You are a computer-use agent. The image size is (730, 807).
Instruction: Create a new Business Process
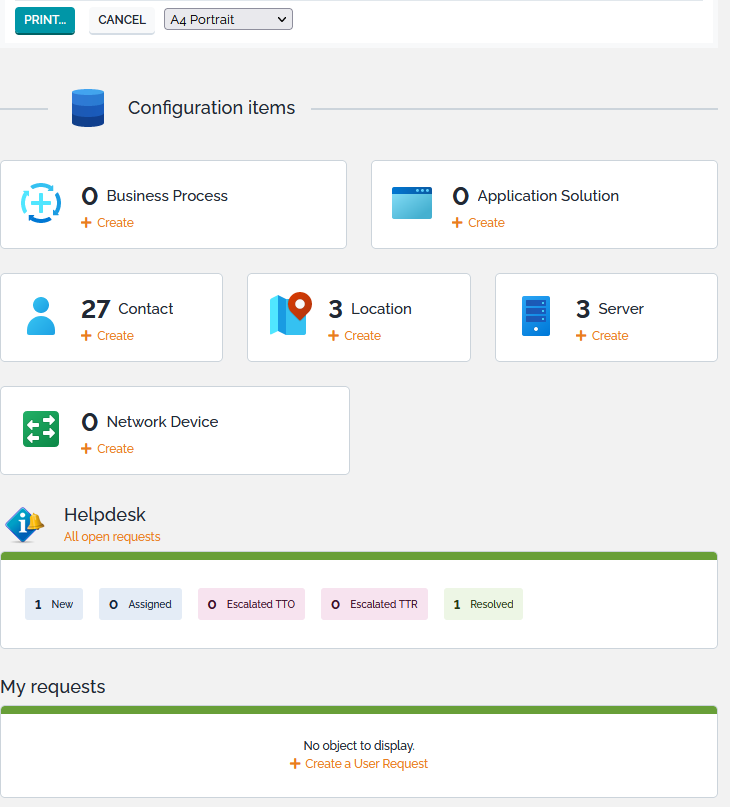coord(108,223)
